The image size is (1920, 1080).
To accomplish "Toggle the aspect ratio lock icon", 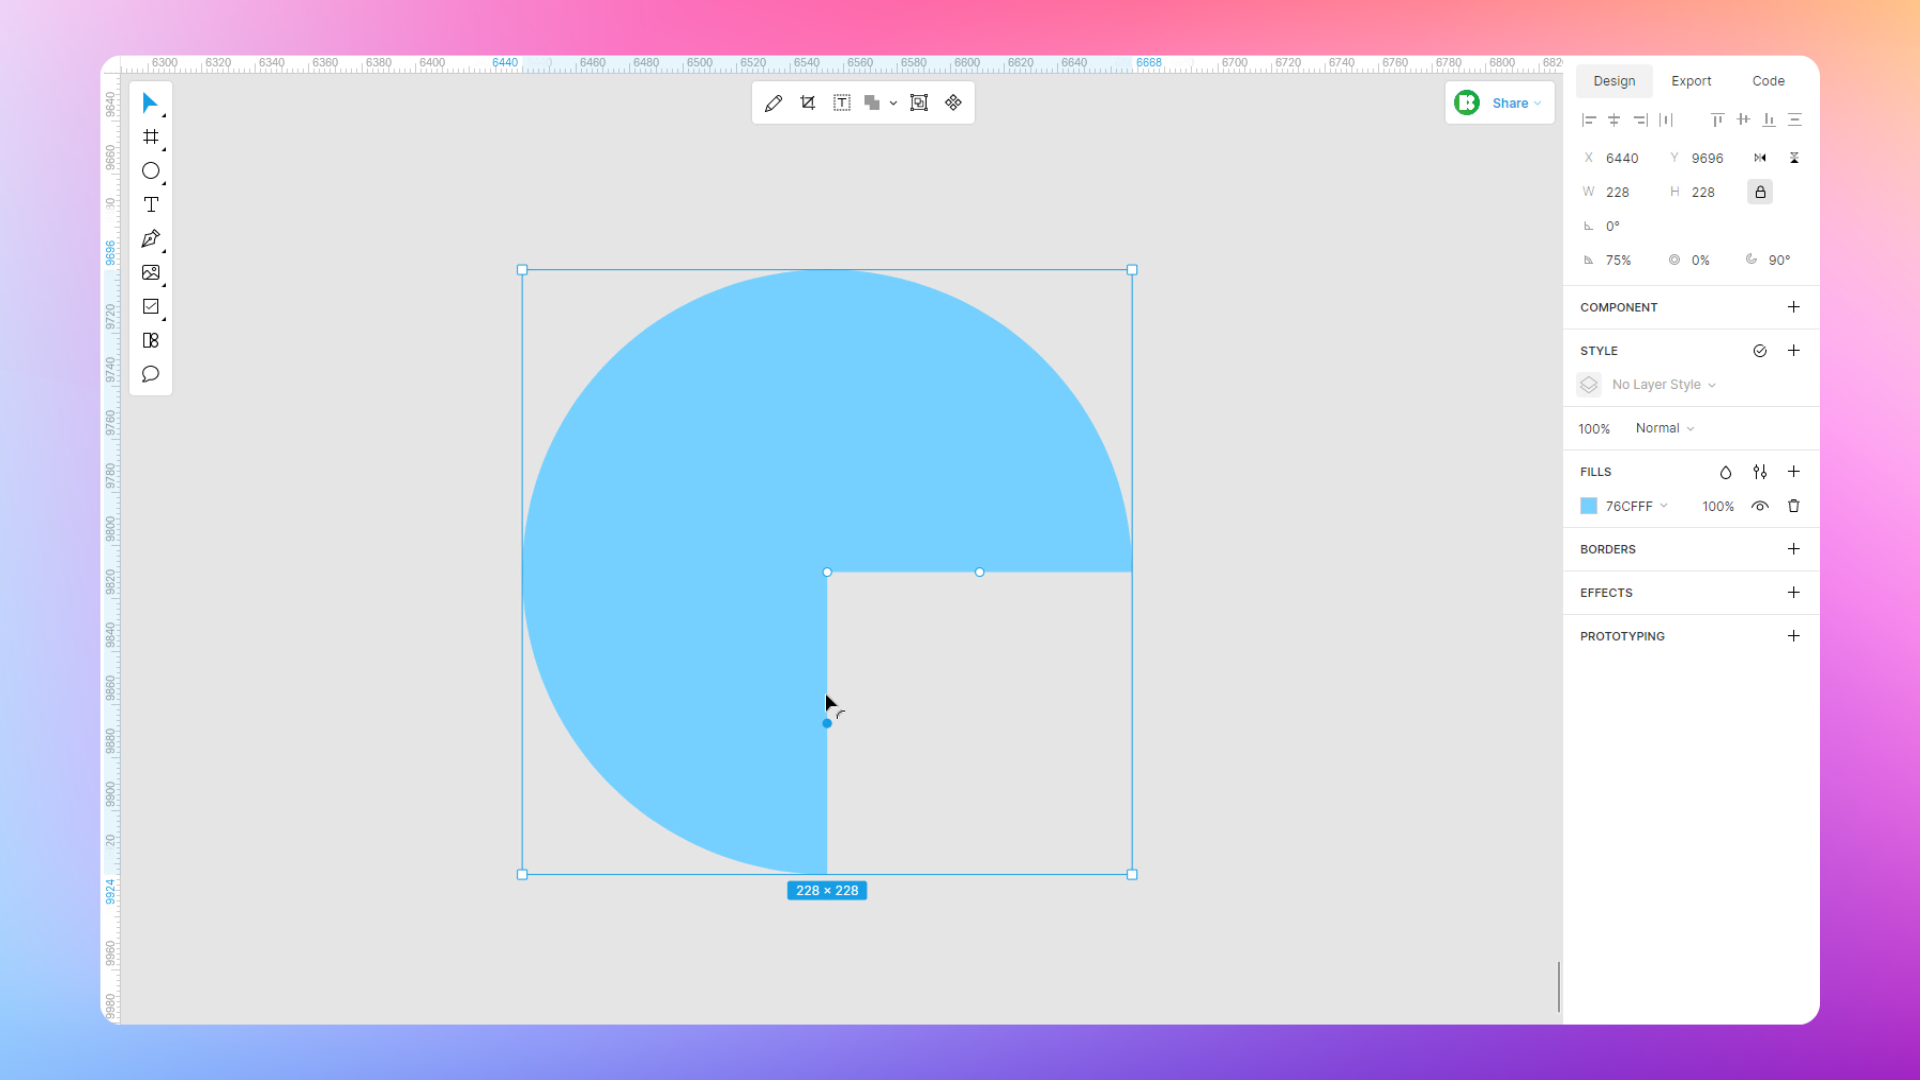I will tap(1763, 191).
